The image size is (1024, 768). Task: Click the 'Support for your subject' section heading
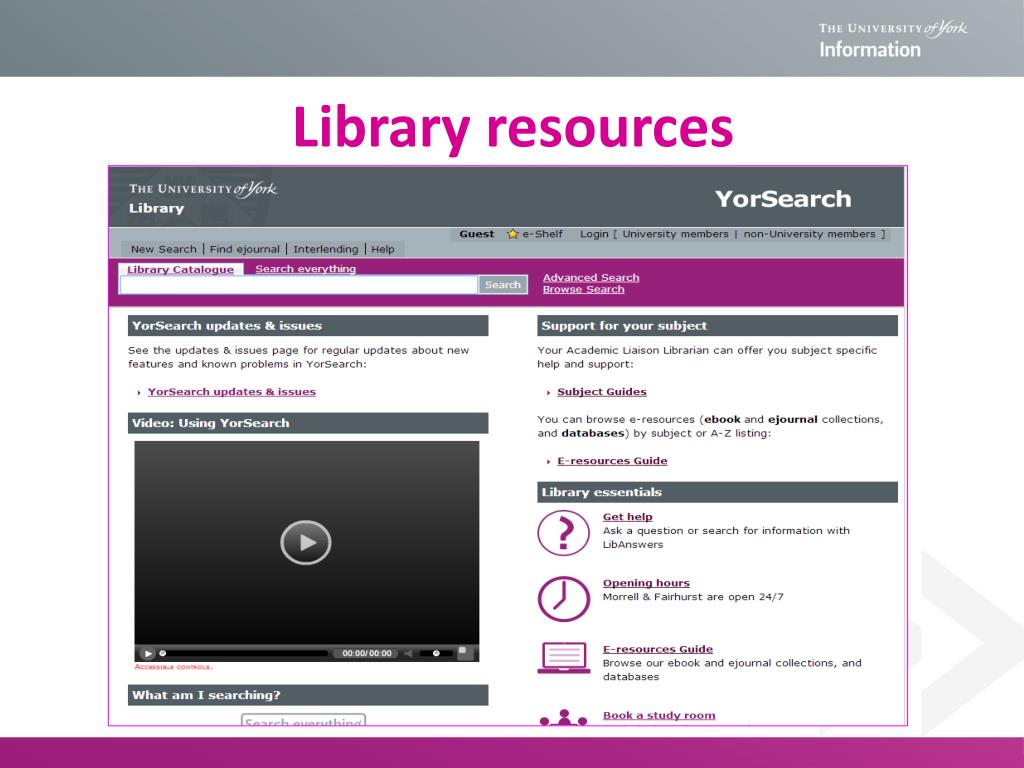click(717, 326)
